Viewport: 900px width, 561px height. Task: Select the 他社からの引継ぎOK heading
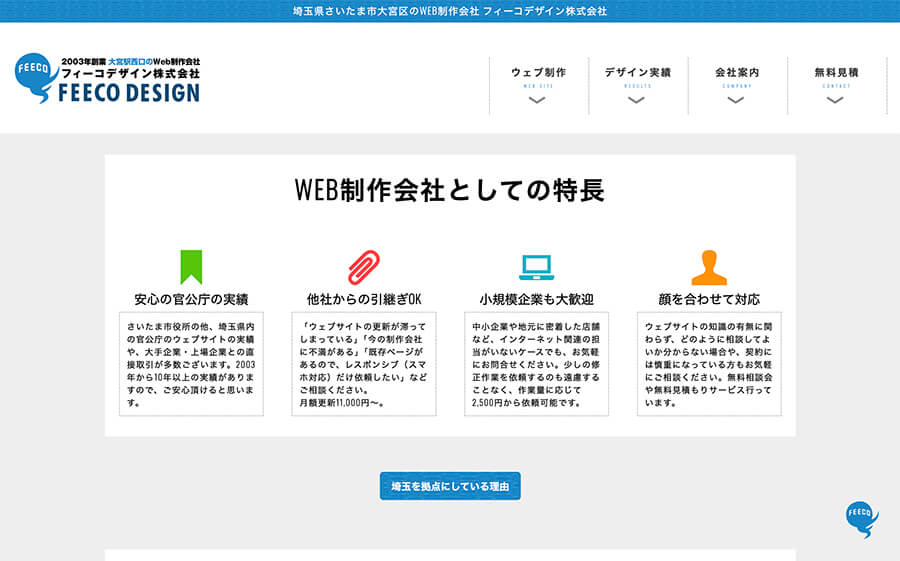(x=364, y=299)
